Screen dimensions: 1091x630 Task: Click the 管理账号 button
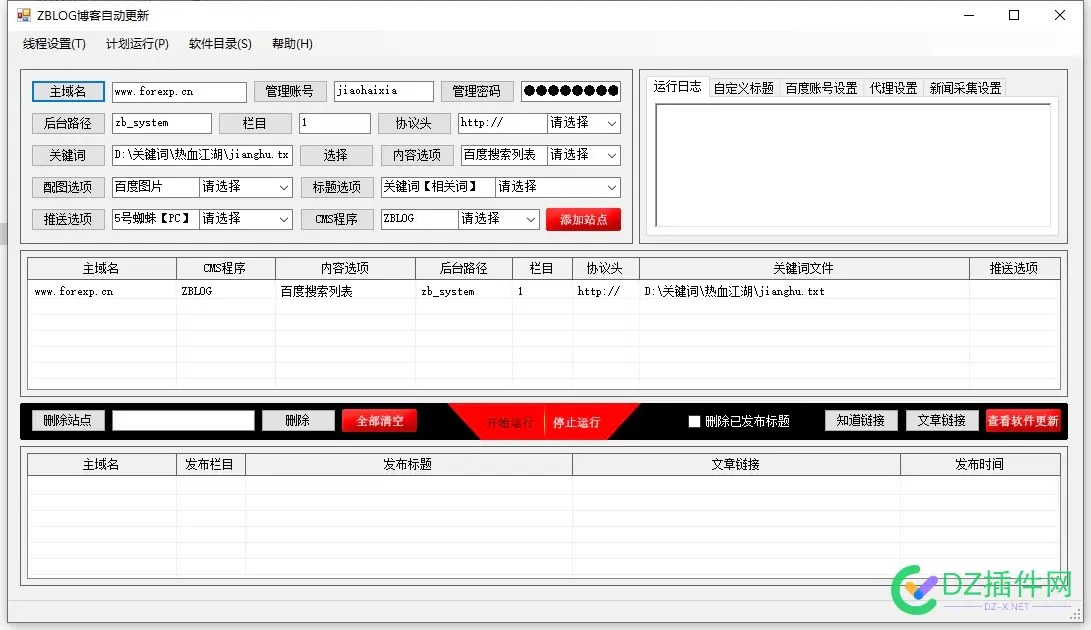pyautogui.click(x=289, y=91)
